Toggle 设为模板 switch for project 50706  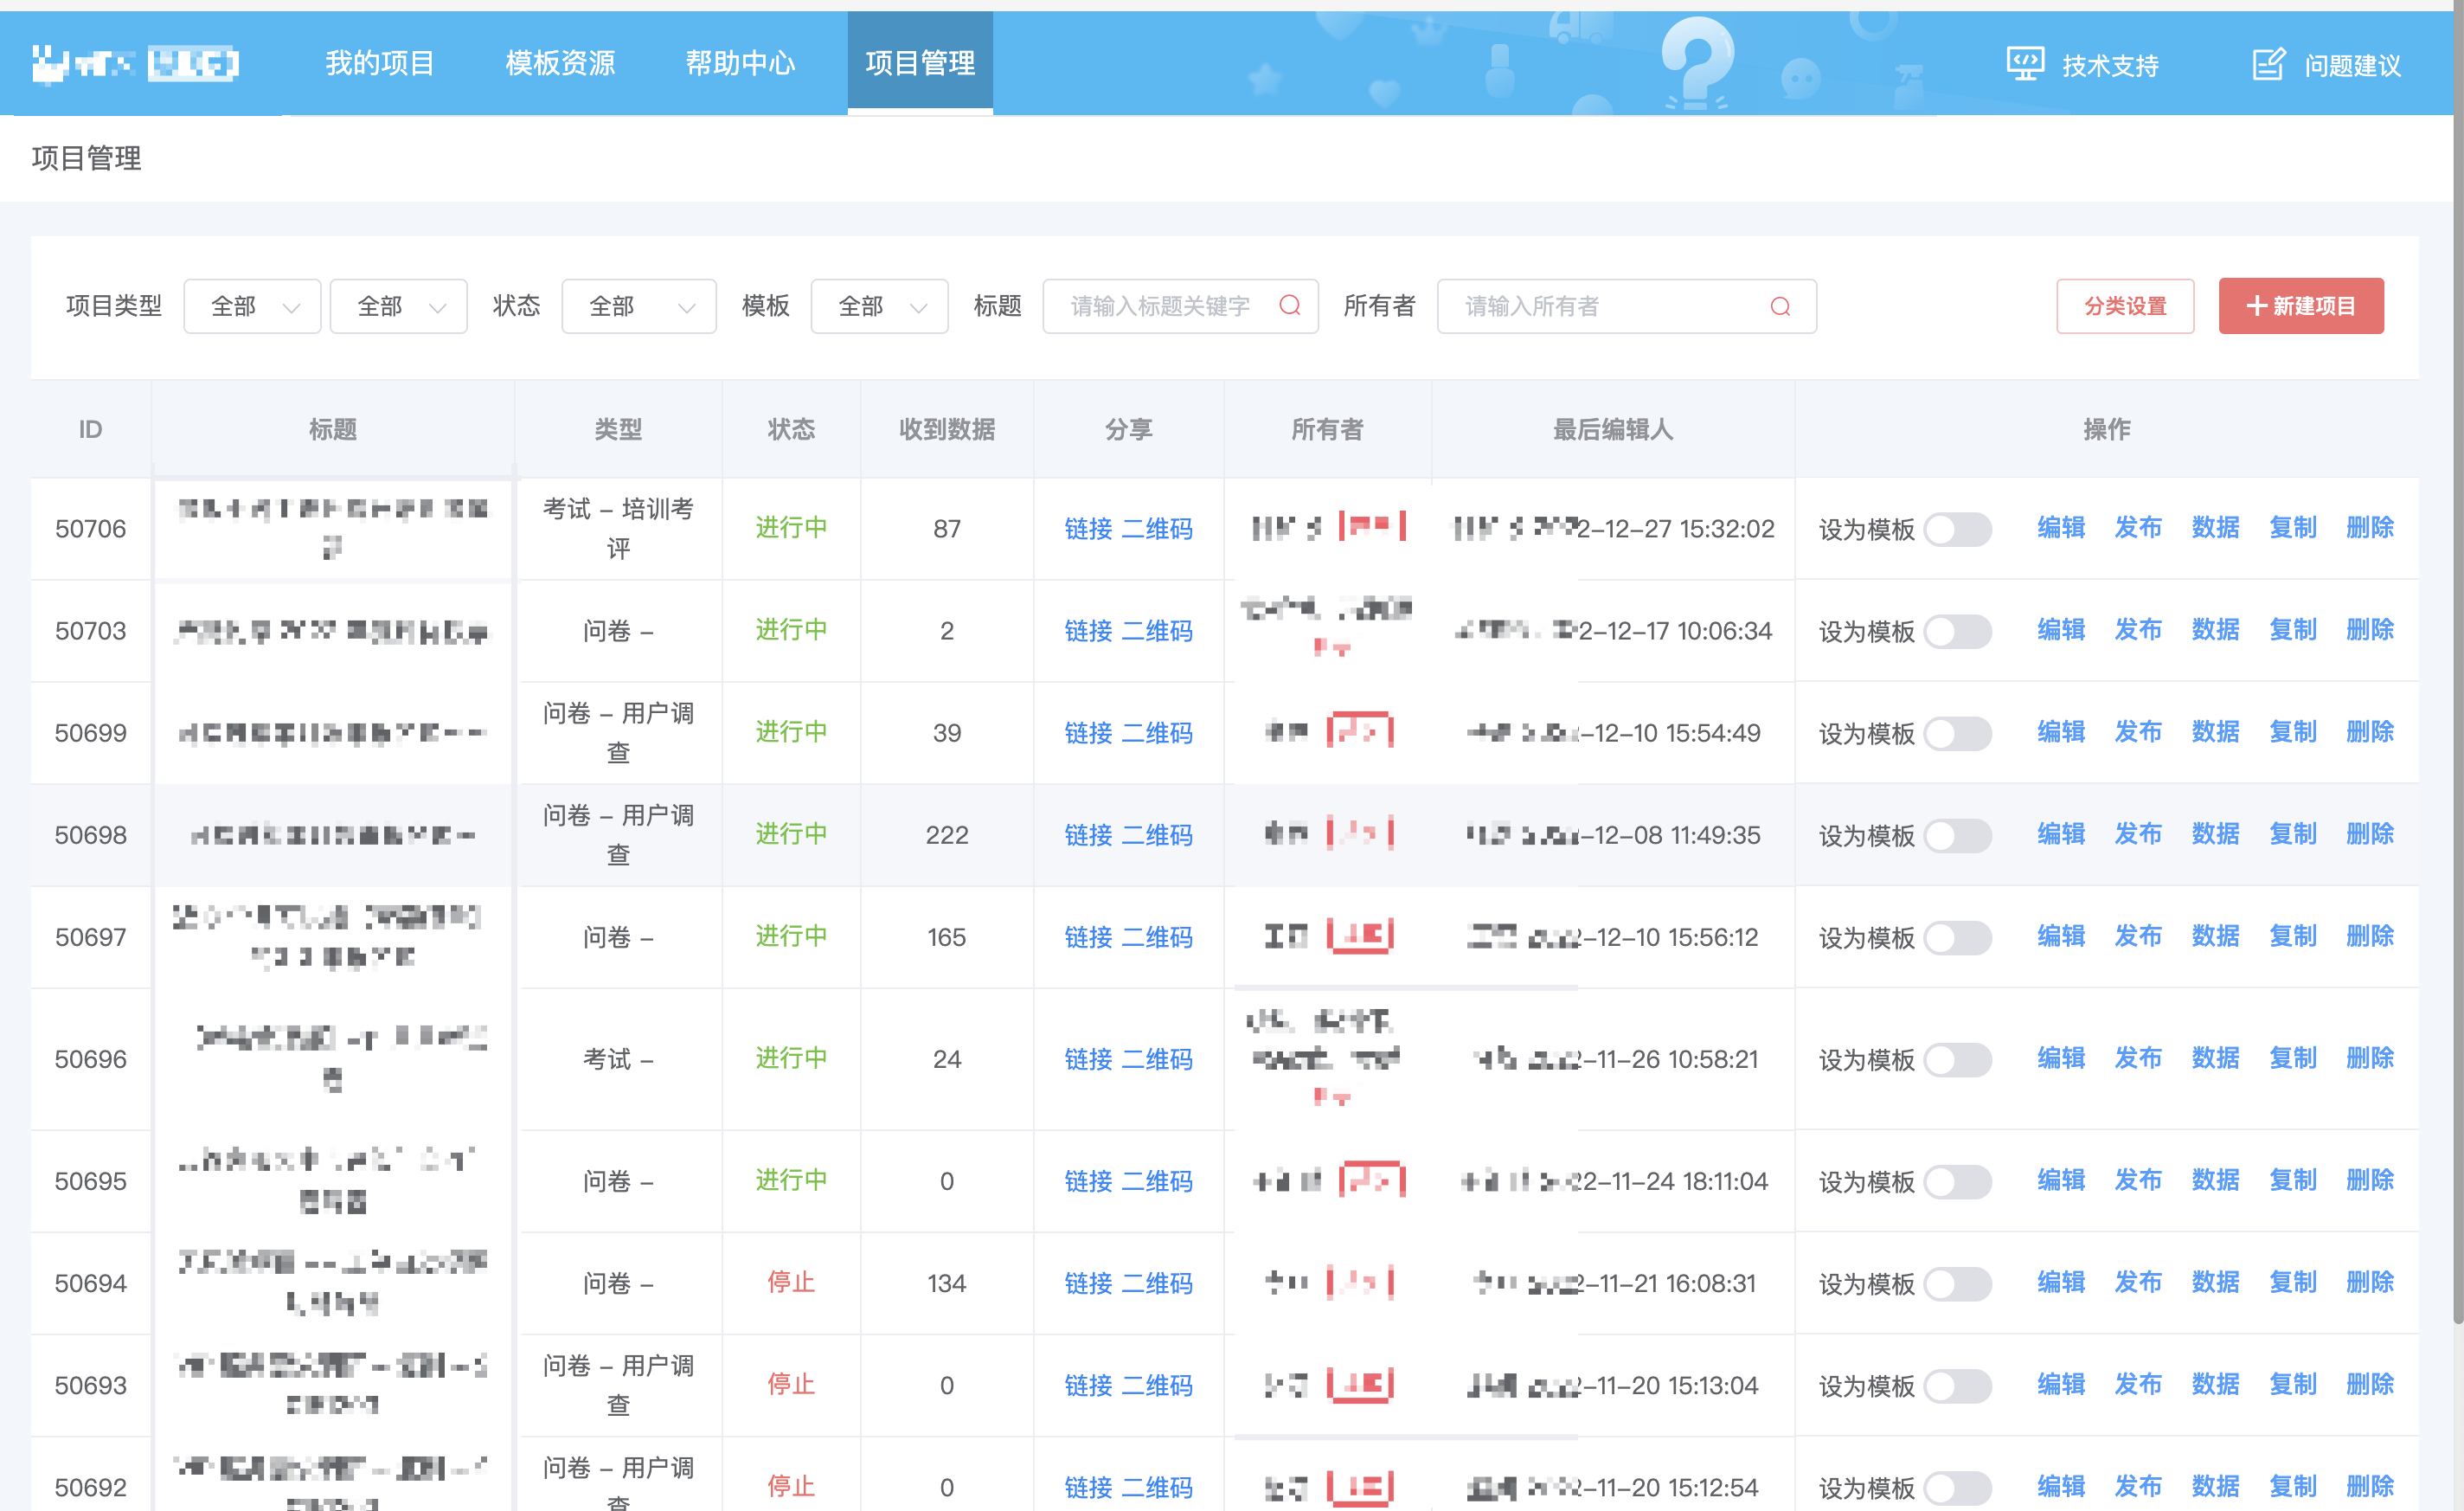(x=1957, y=529)
